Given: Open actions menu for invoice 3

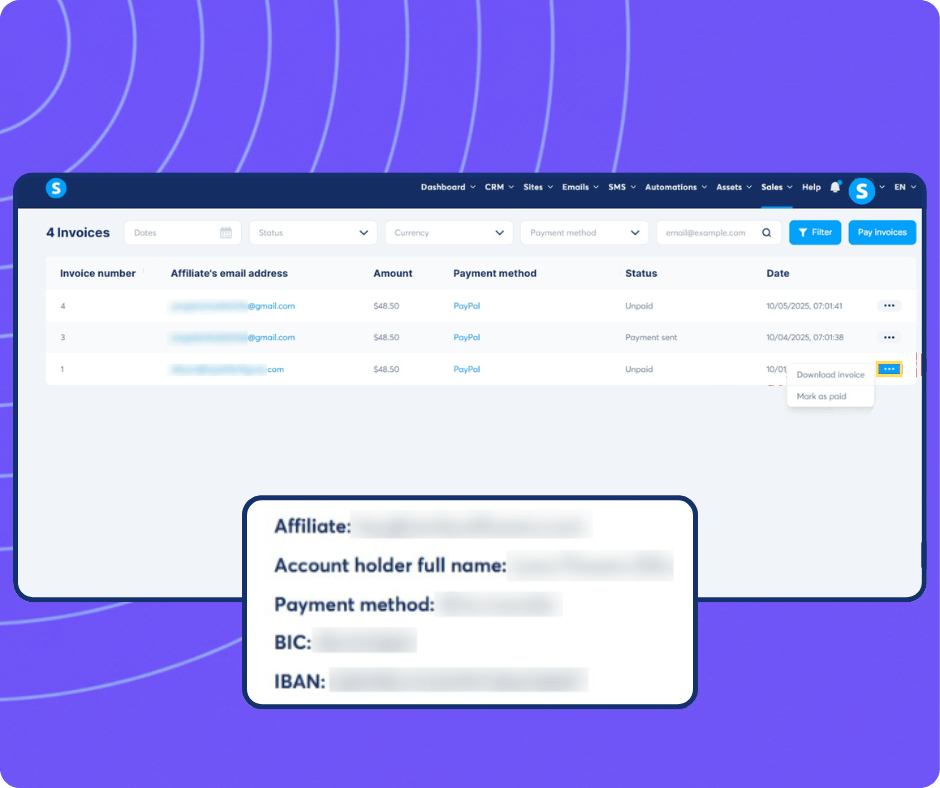Looking at the screenshot, I should point(889,338).
